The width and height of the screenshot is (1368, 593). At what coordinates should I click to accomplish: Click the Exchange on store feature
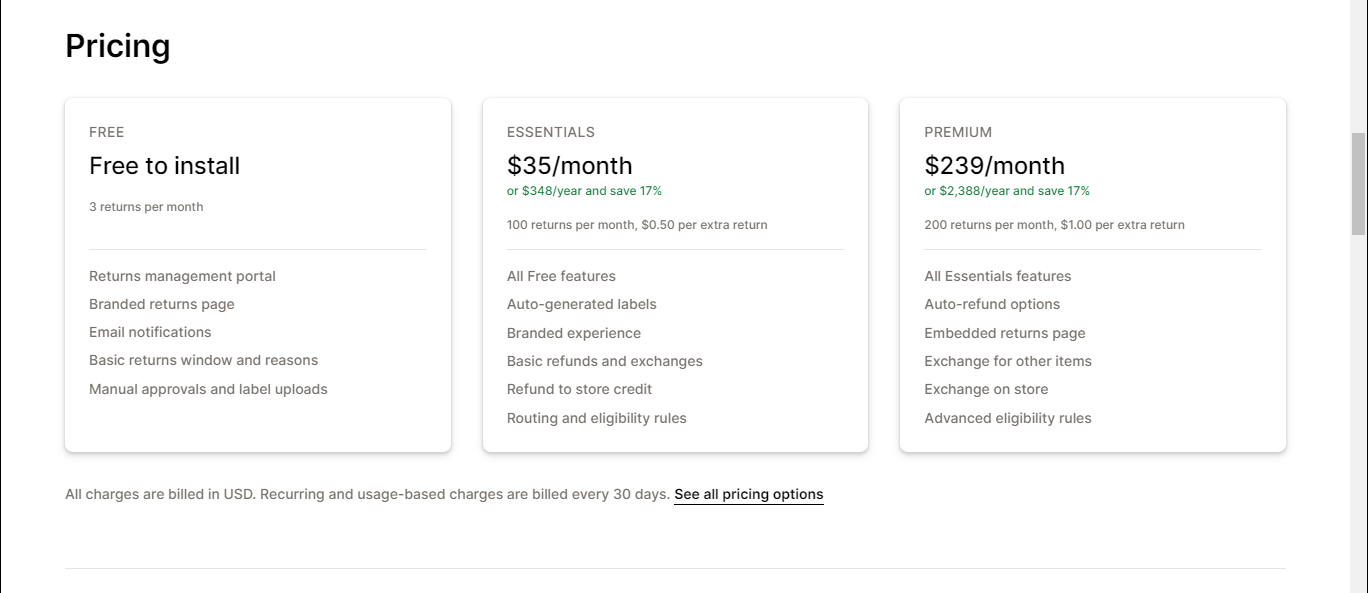click(x=987, y=389)
